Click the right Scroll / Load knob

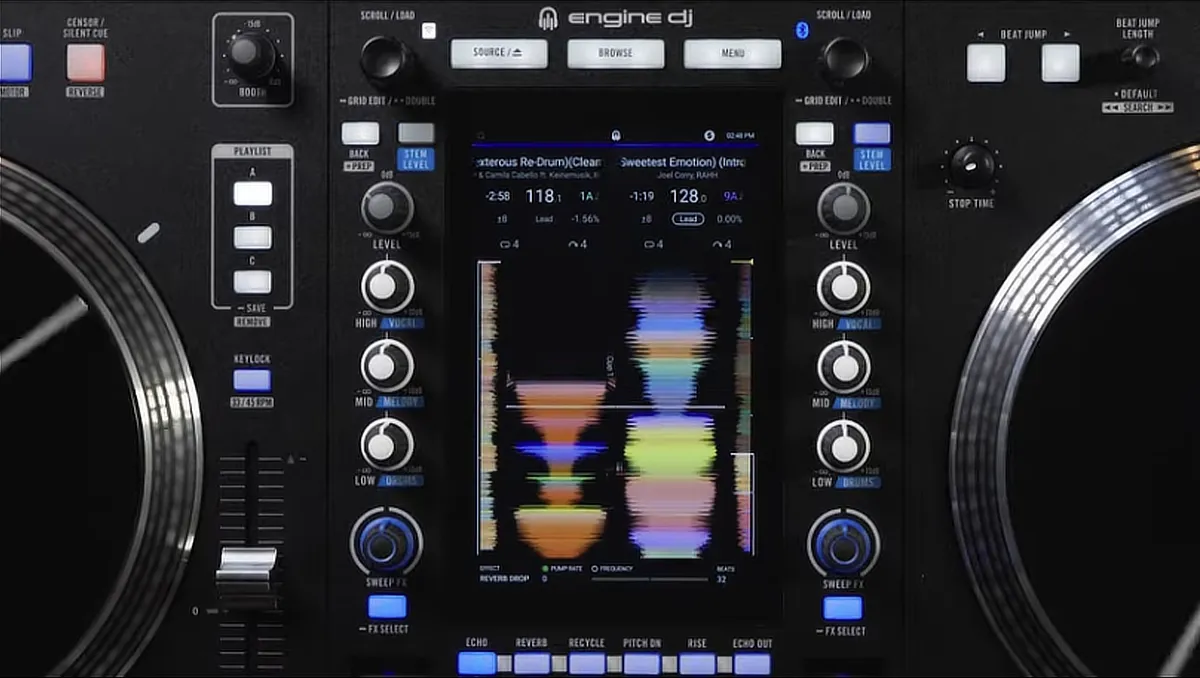click(846, 60)
